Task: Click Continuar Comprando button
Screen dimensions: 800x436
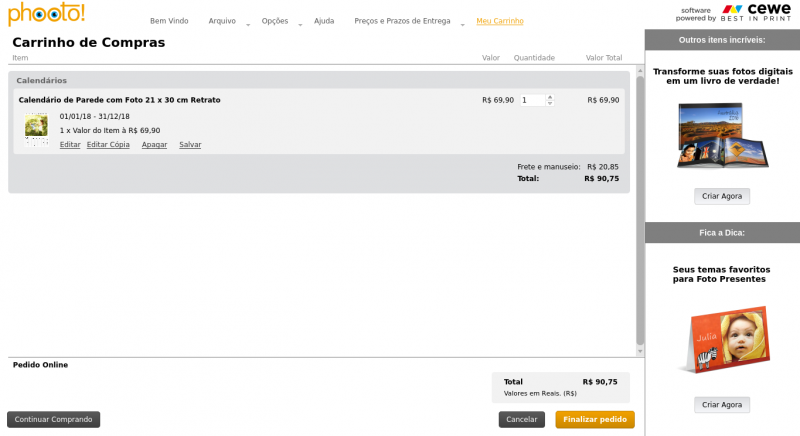Action: [54, 420]
